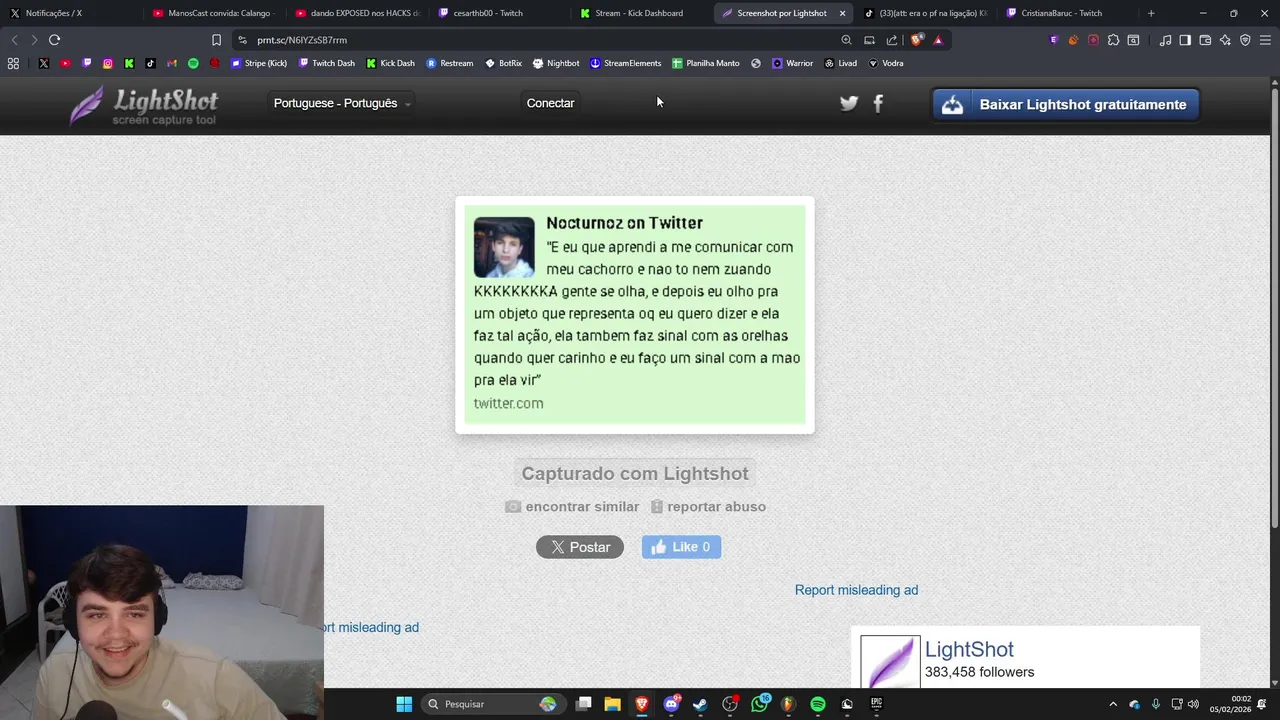Image resolution: width=1280 pixels, height=720 pixels.
Task: Open the TikTok bookmark icon
Action: [x=150, y=63]
